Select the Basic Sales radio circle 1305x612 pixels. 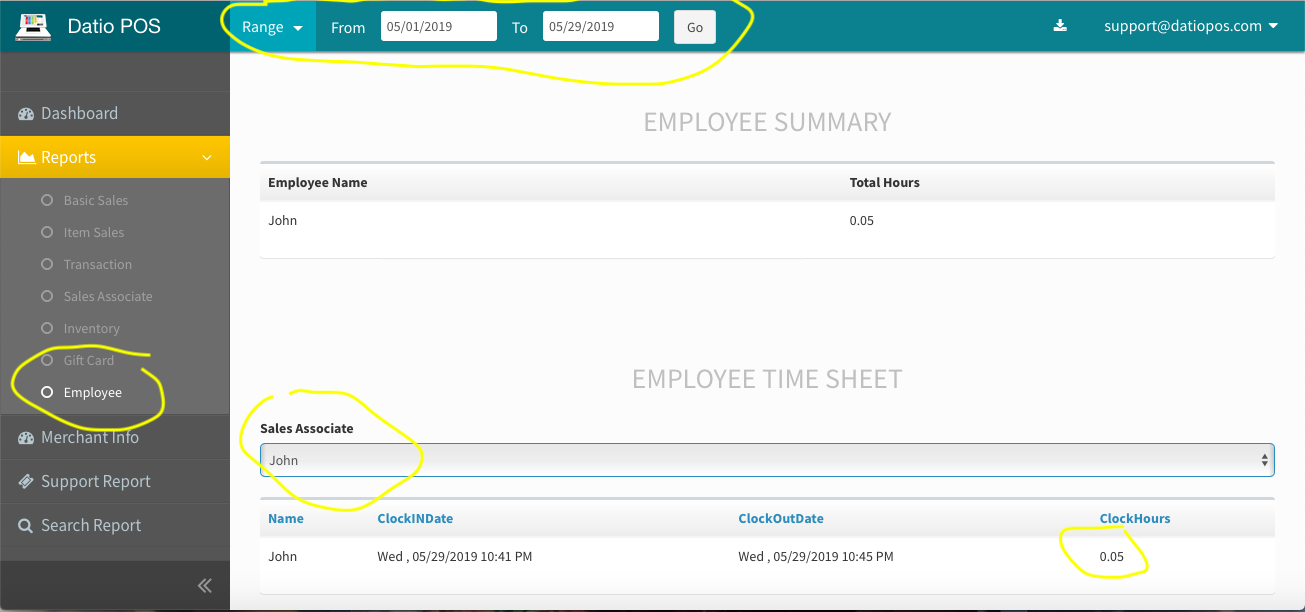pos(46,200)
